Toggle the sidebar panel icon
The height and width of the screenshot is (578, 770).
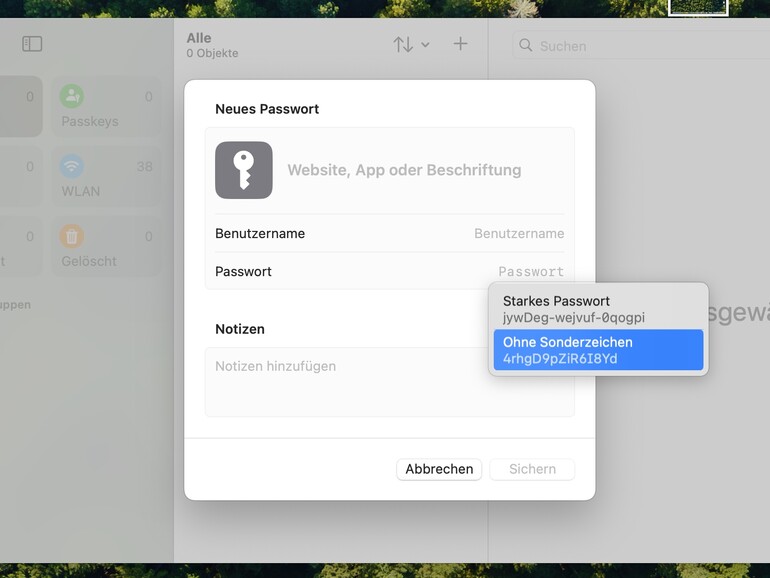(x=32, y=44)
